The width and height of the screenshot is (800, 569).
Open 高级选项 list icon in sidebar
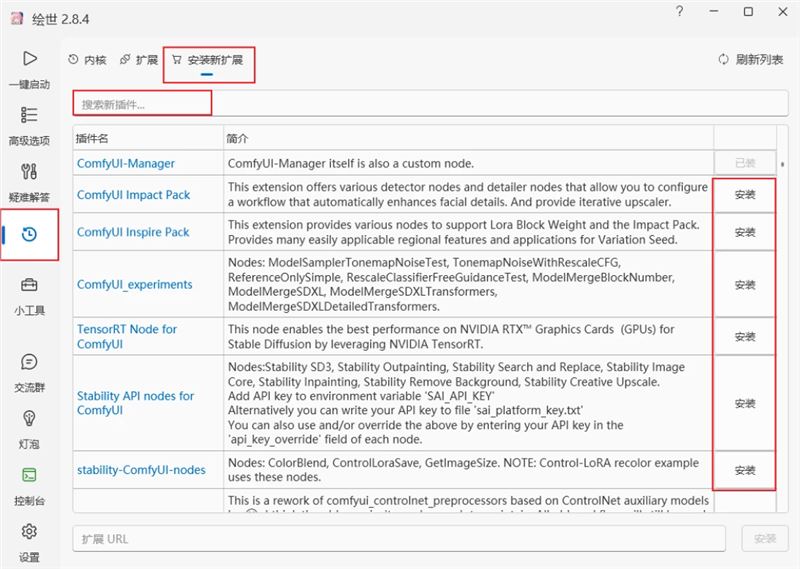[29, 115]
